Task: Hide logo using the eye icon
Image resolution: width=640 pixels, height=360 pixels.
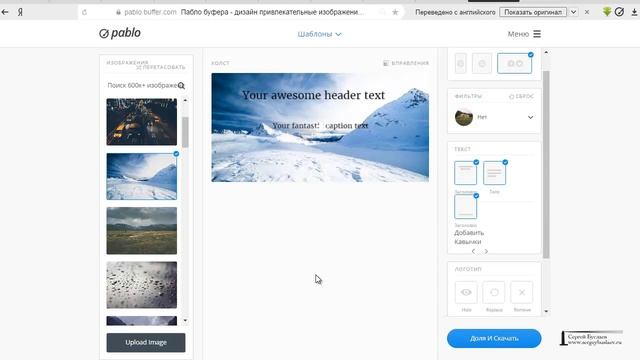Action: point(466,292)
